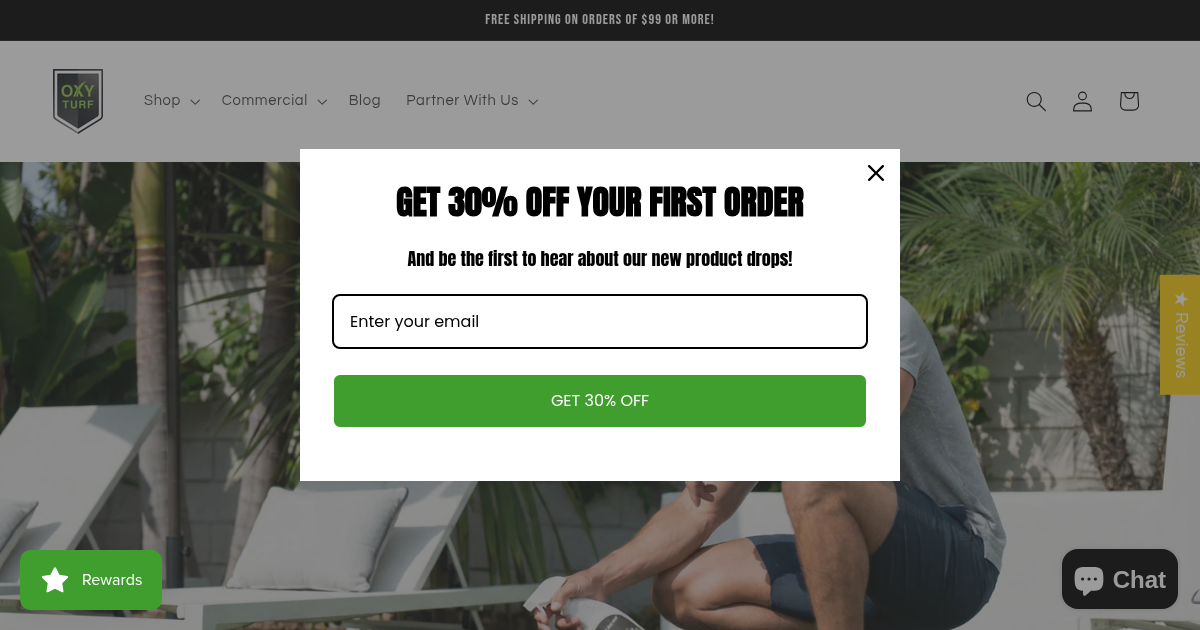The height and width of the screenshot is (630, 1200).
Task: Click the star icon in Rewards widget
Action: pos(55,580)
